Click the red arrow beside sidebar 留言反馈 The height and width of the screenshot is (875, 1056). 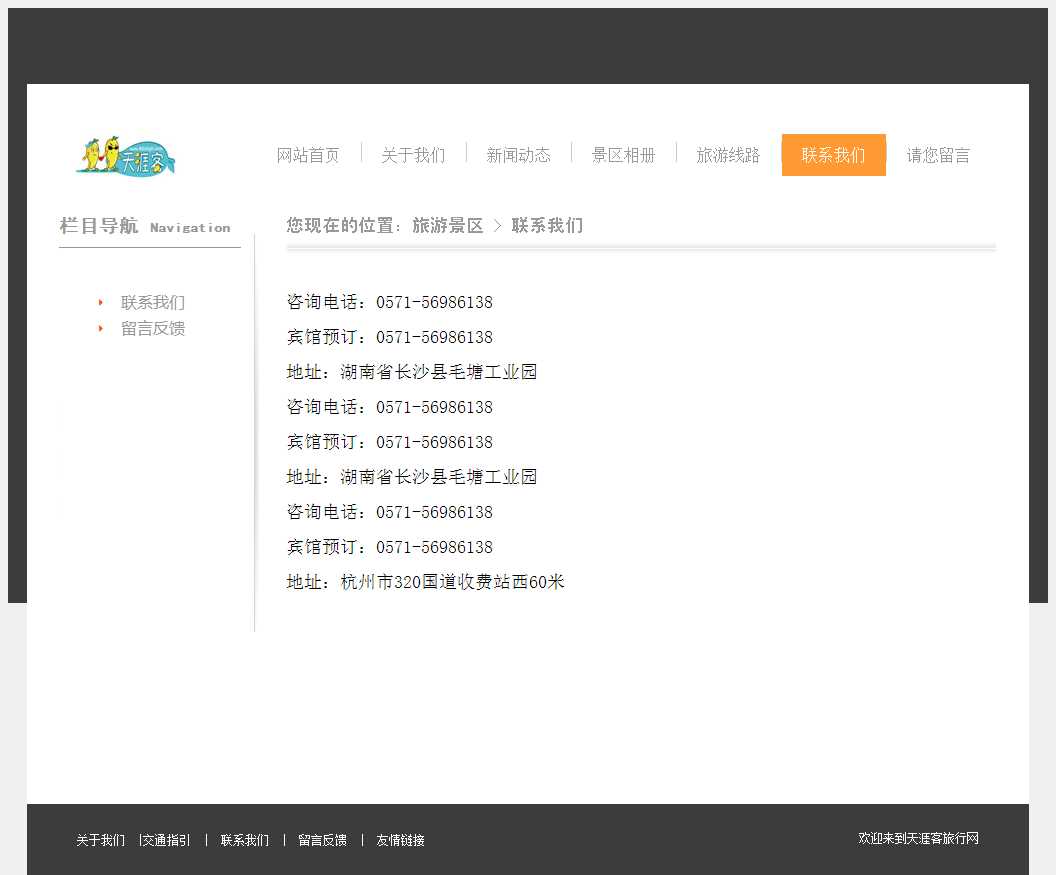pos(101,328)
